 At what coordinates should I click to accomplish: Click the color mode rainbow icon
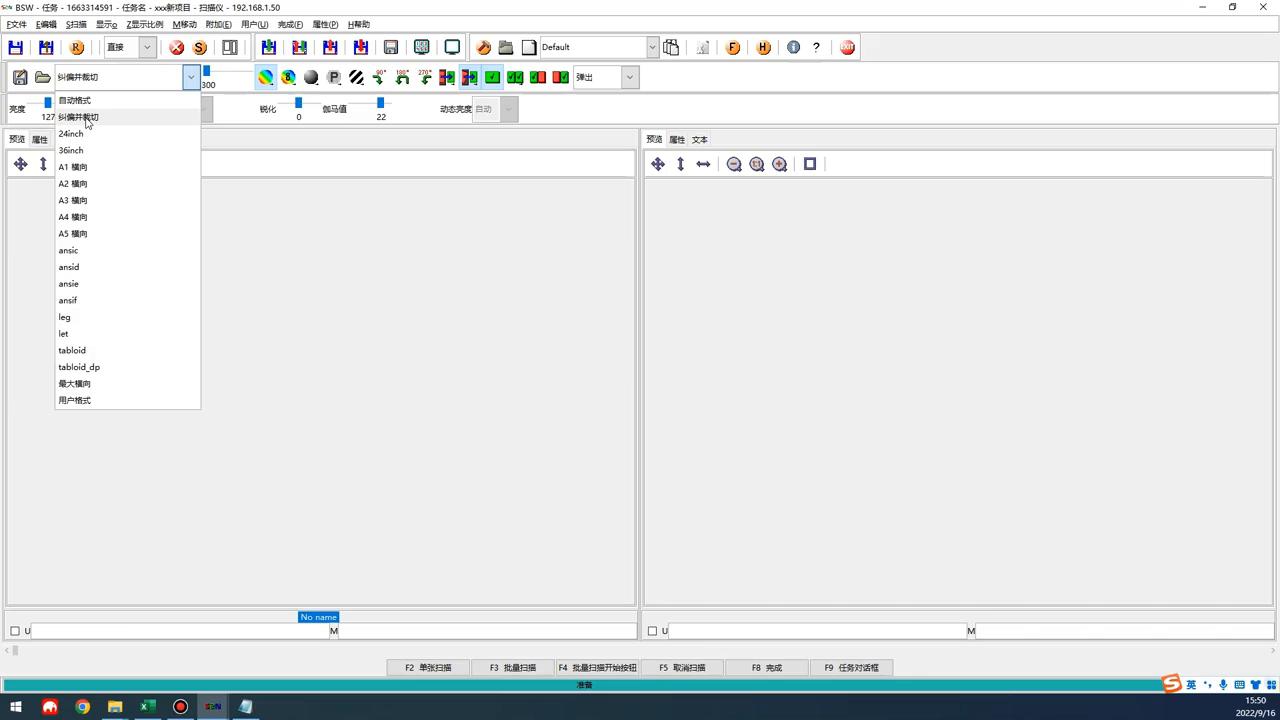[x=265, y=77]
